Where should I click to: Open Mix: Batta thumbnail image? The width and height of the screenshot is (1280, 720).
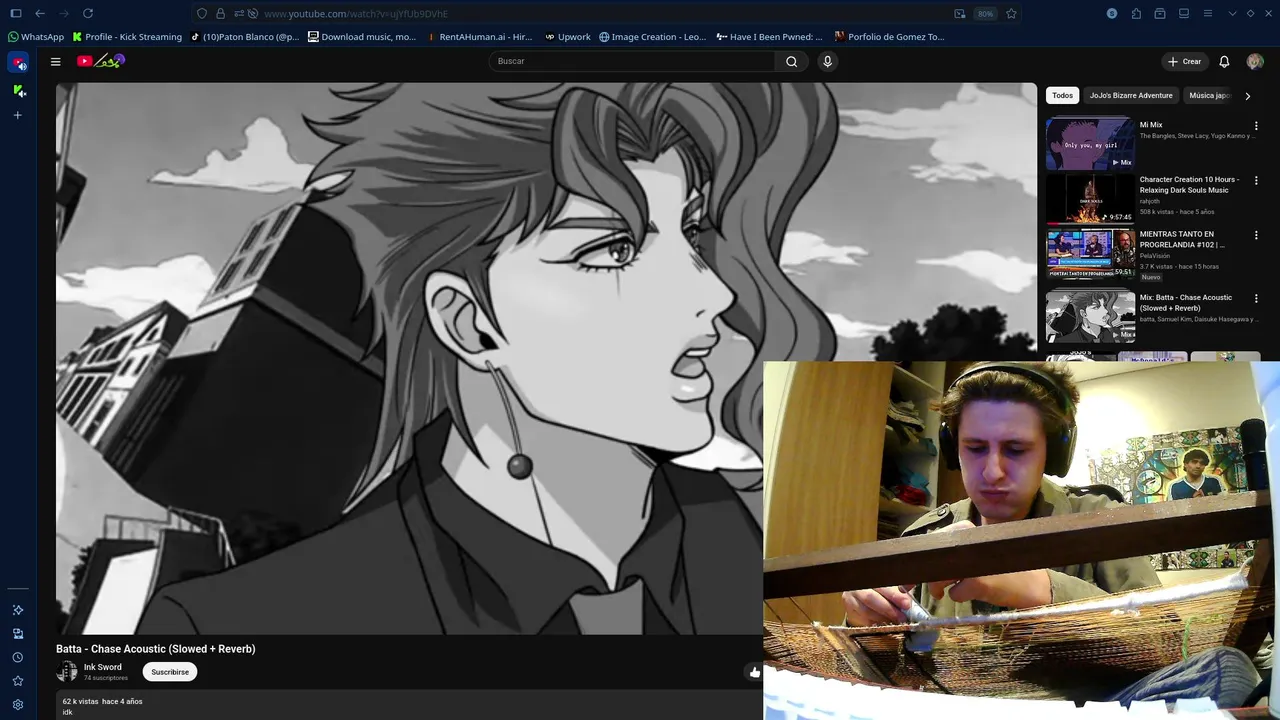[x=1090, y=316]
